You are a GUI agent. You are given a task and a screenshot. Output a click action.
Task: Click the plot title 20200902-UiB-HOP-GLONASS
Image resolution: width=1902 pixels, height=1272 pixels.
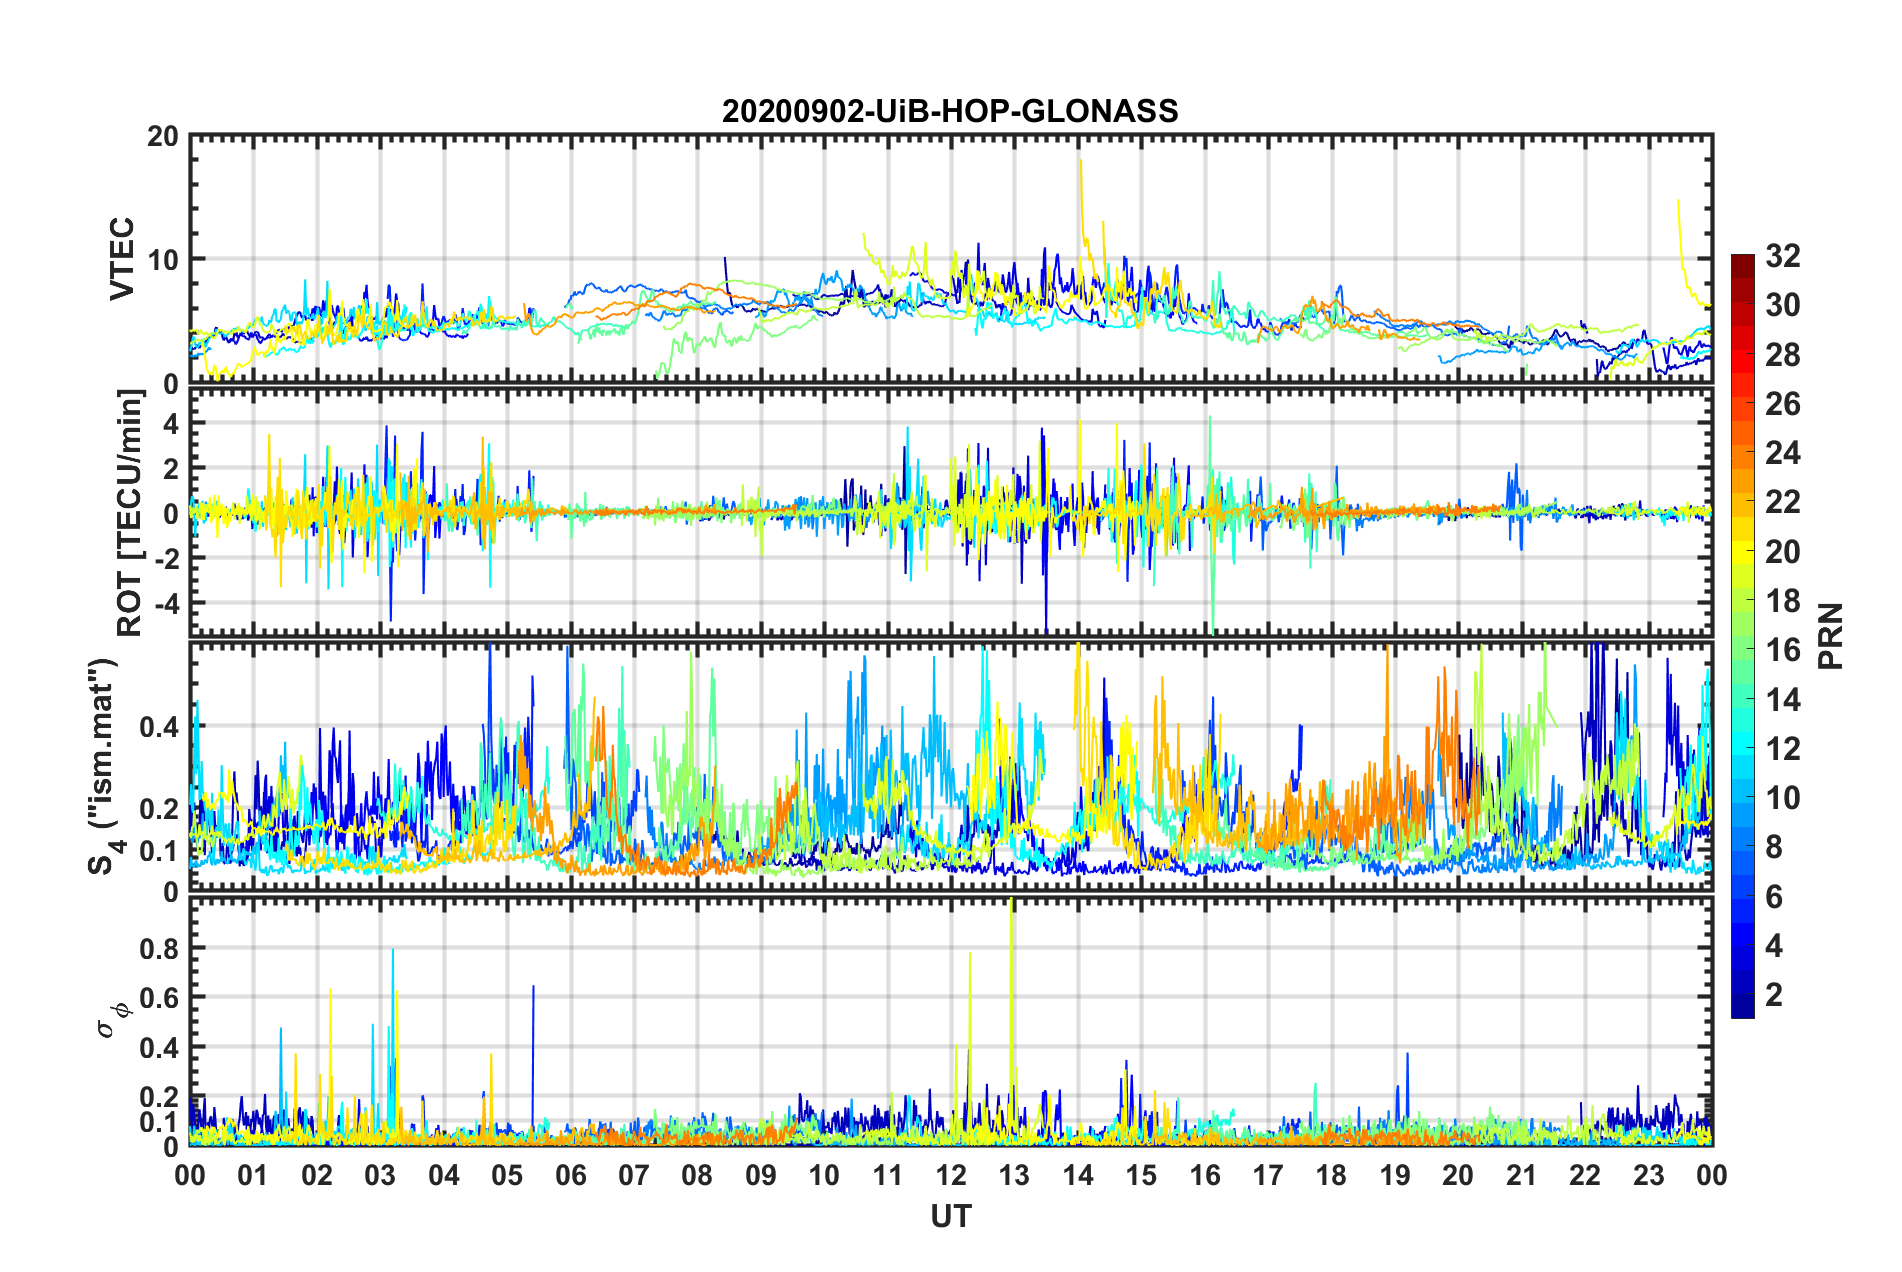[x=950, y=111]
